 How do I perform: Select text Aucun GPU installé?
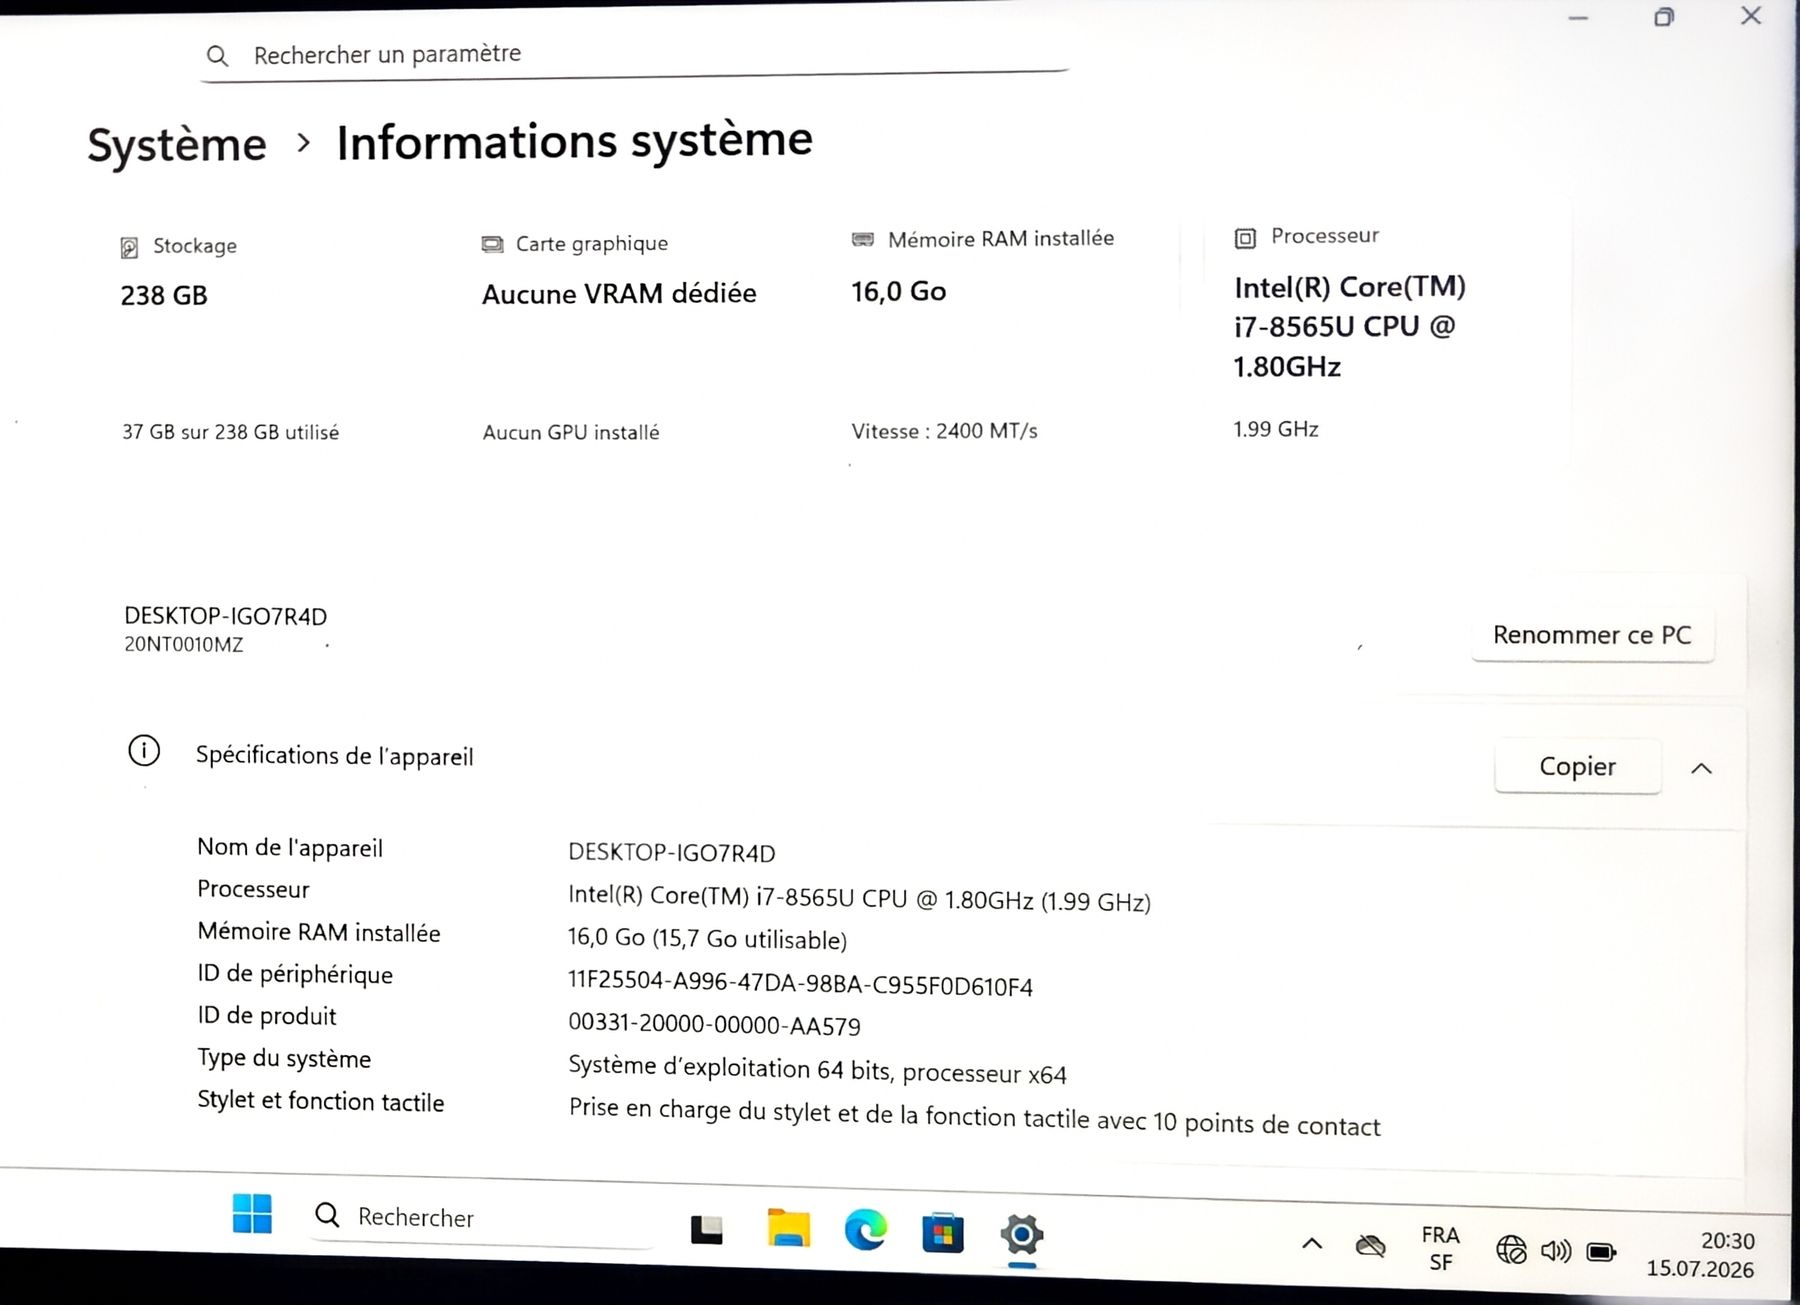571,432
